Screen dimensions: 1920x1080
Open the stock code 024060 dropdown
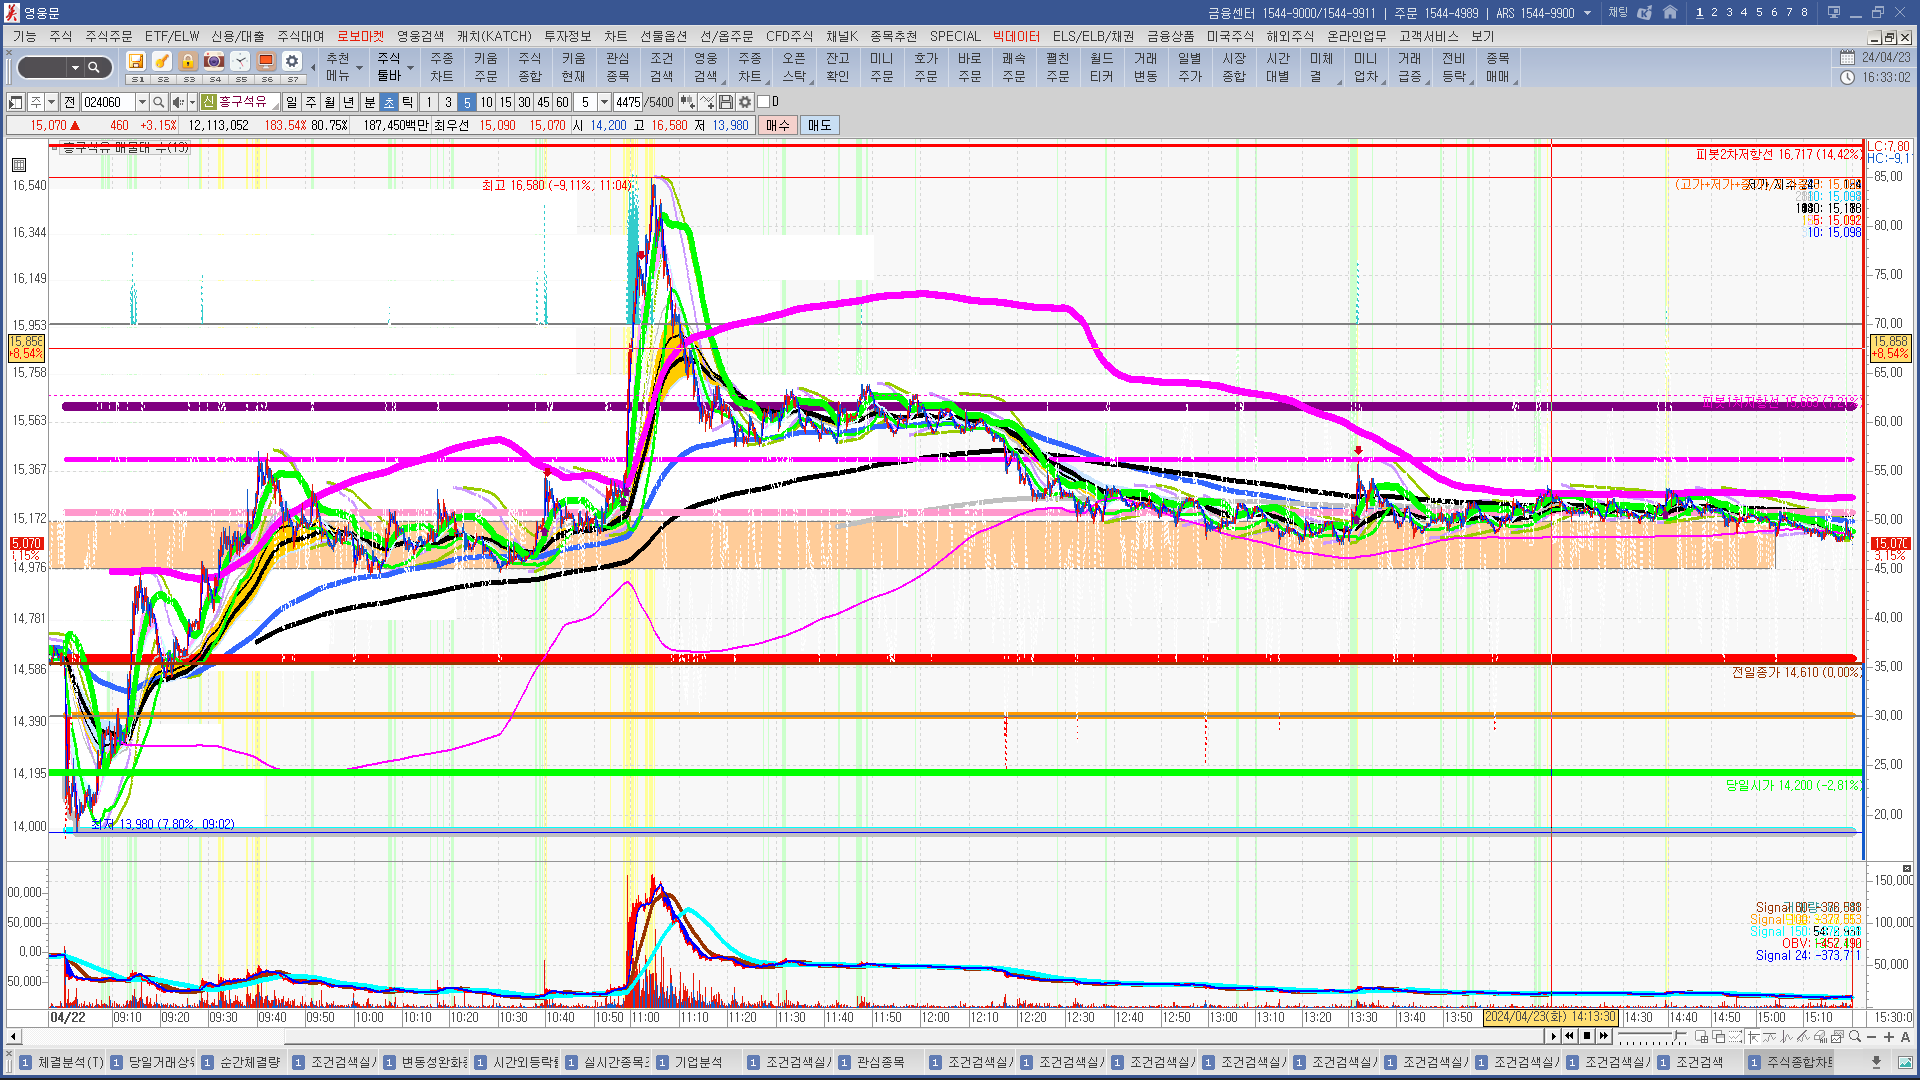(142, 102)
